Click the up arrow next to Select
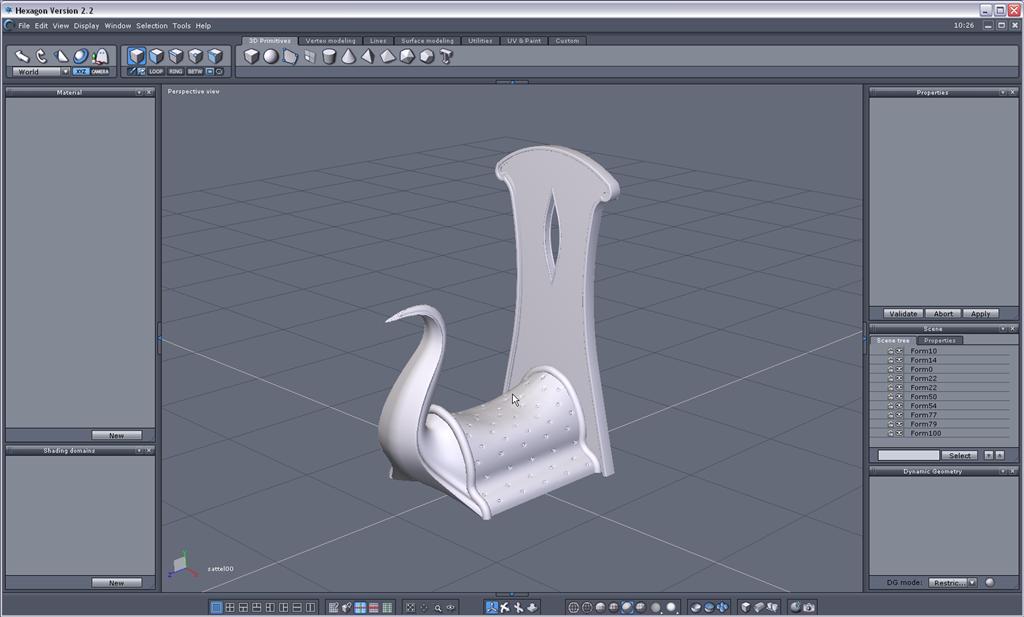This screenshot has width=1024, height=617. click(1000, 455)
